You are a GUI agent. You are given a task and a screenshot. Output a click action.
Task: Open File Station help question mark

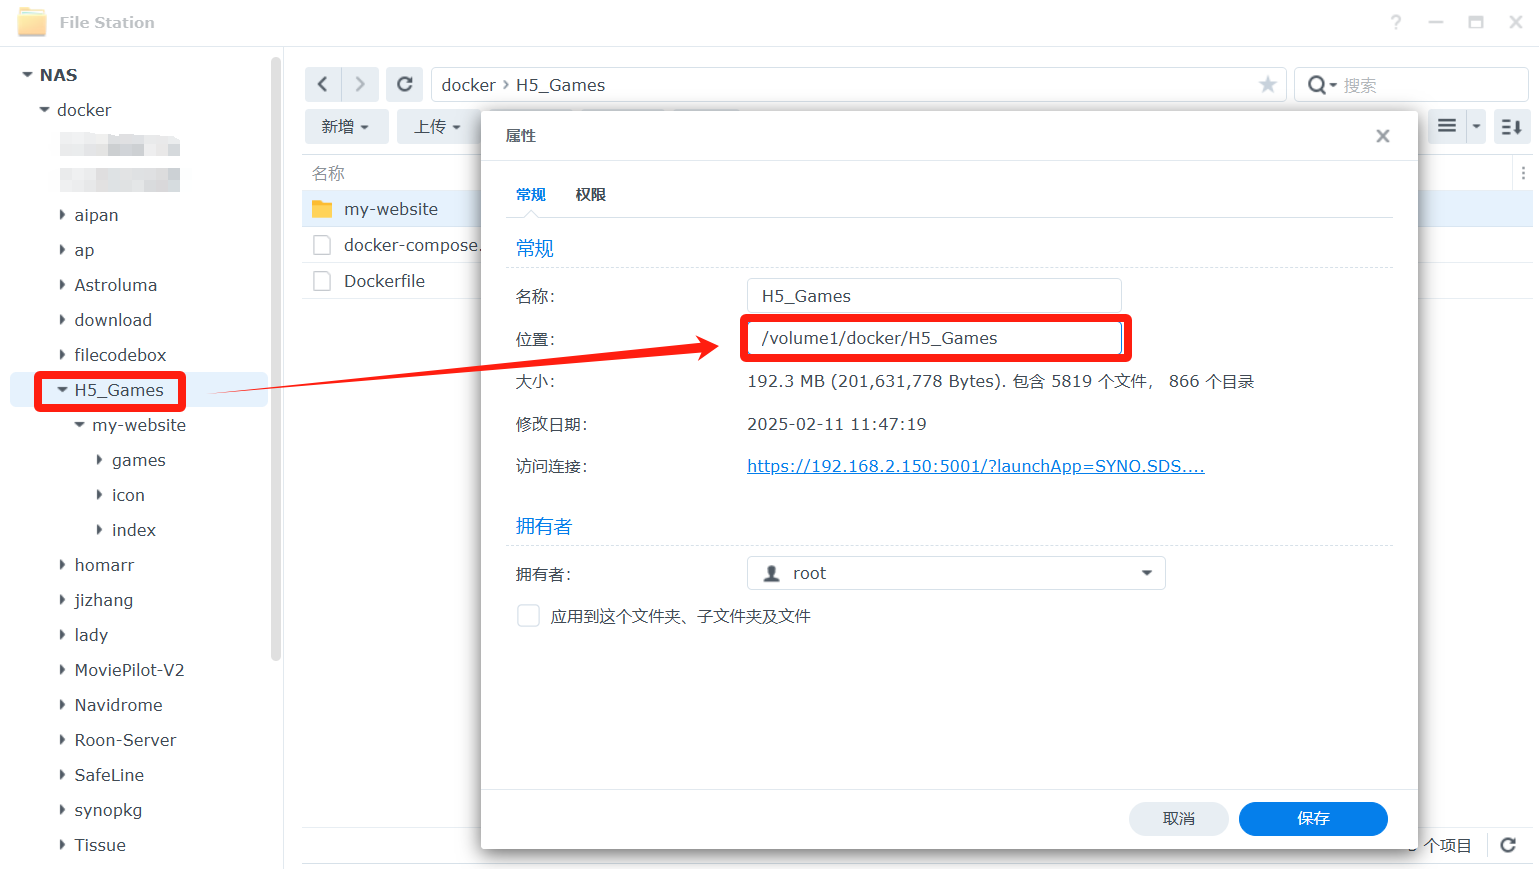(x=1395, y=22)
